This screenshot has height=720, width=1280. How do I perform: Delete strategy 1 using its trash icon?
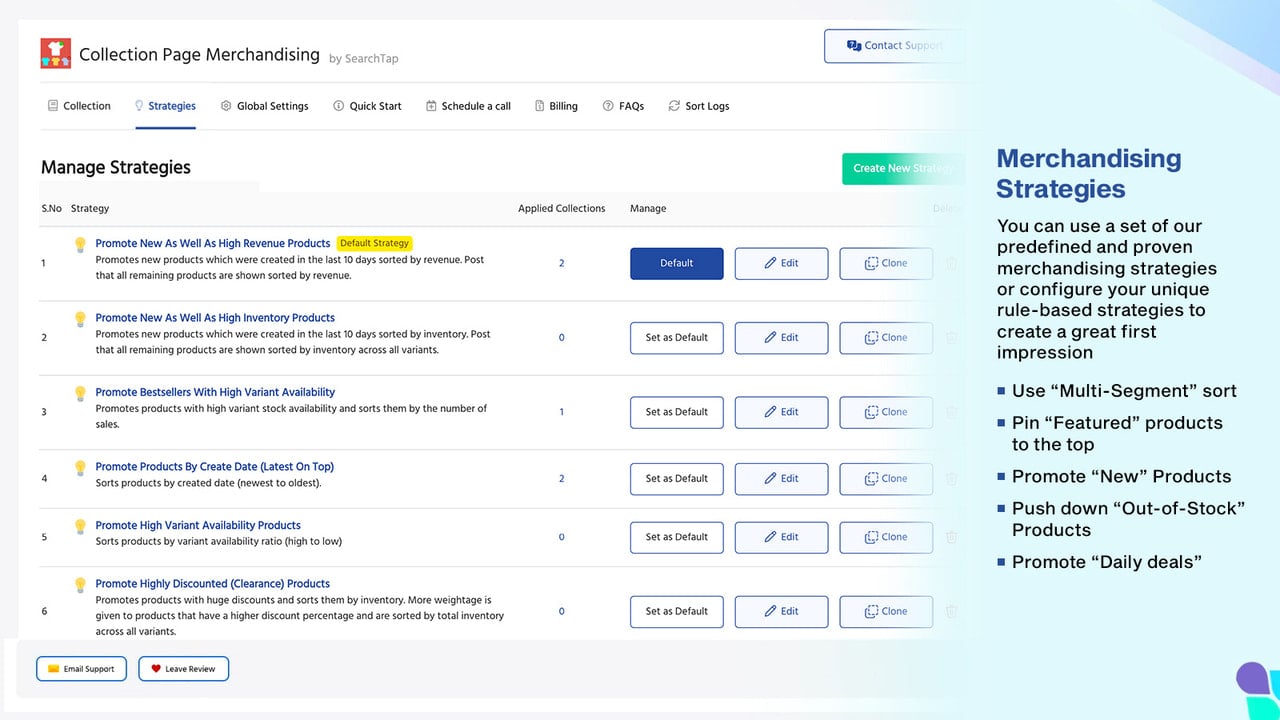pyautogui.click(x=951, y=263)
